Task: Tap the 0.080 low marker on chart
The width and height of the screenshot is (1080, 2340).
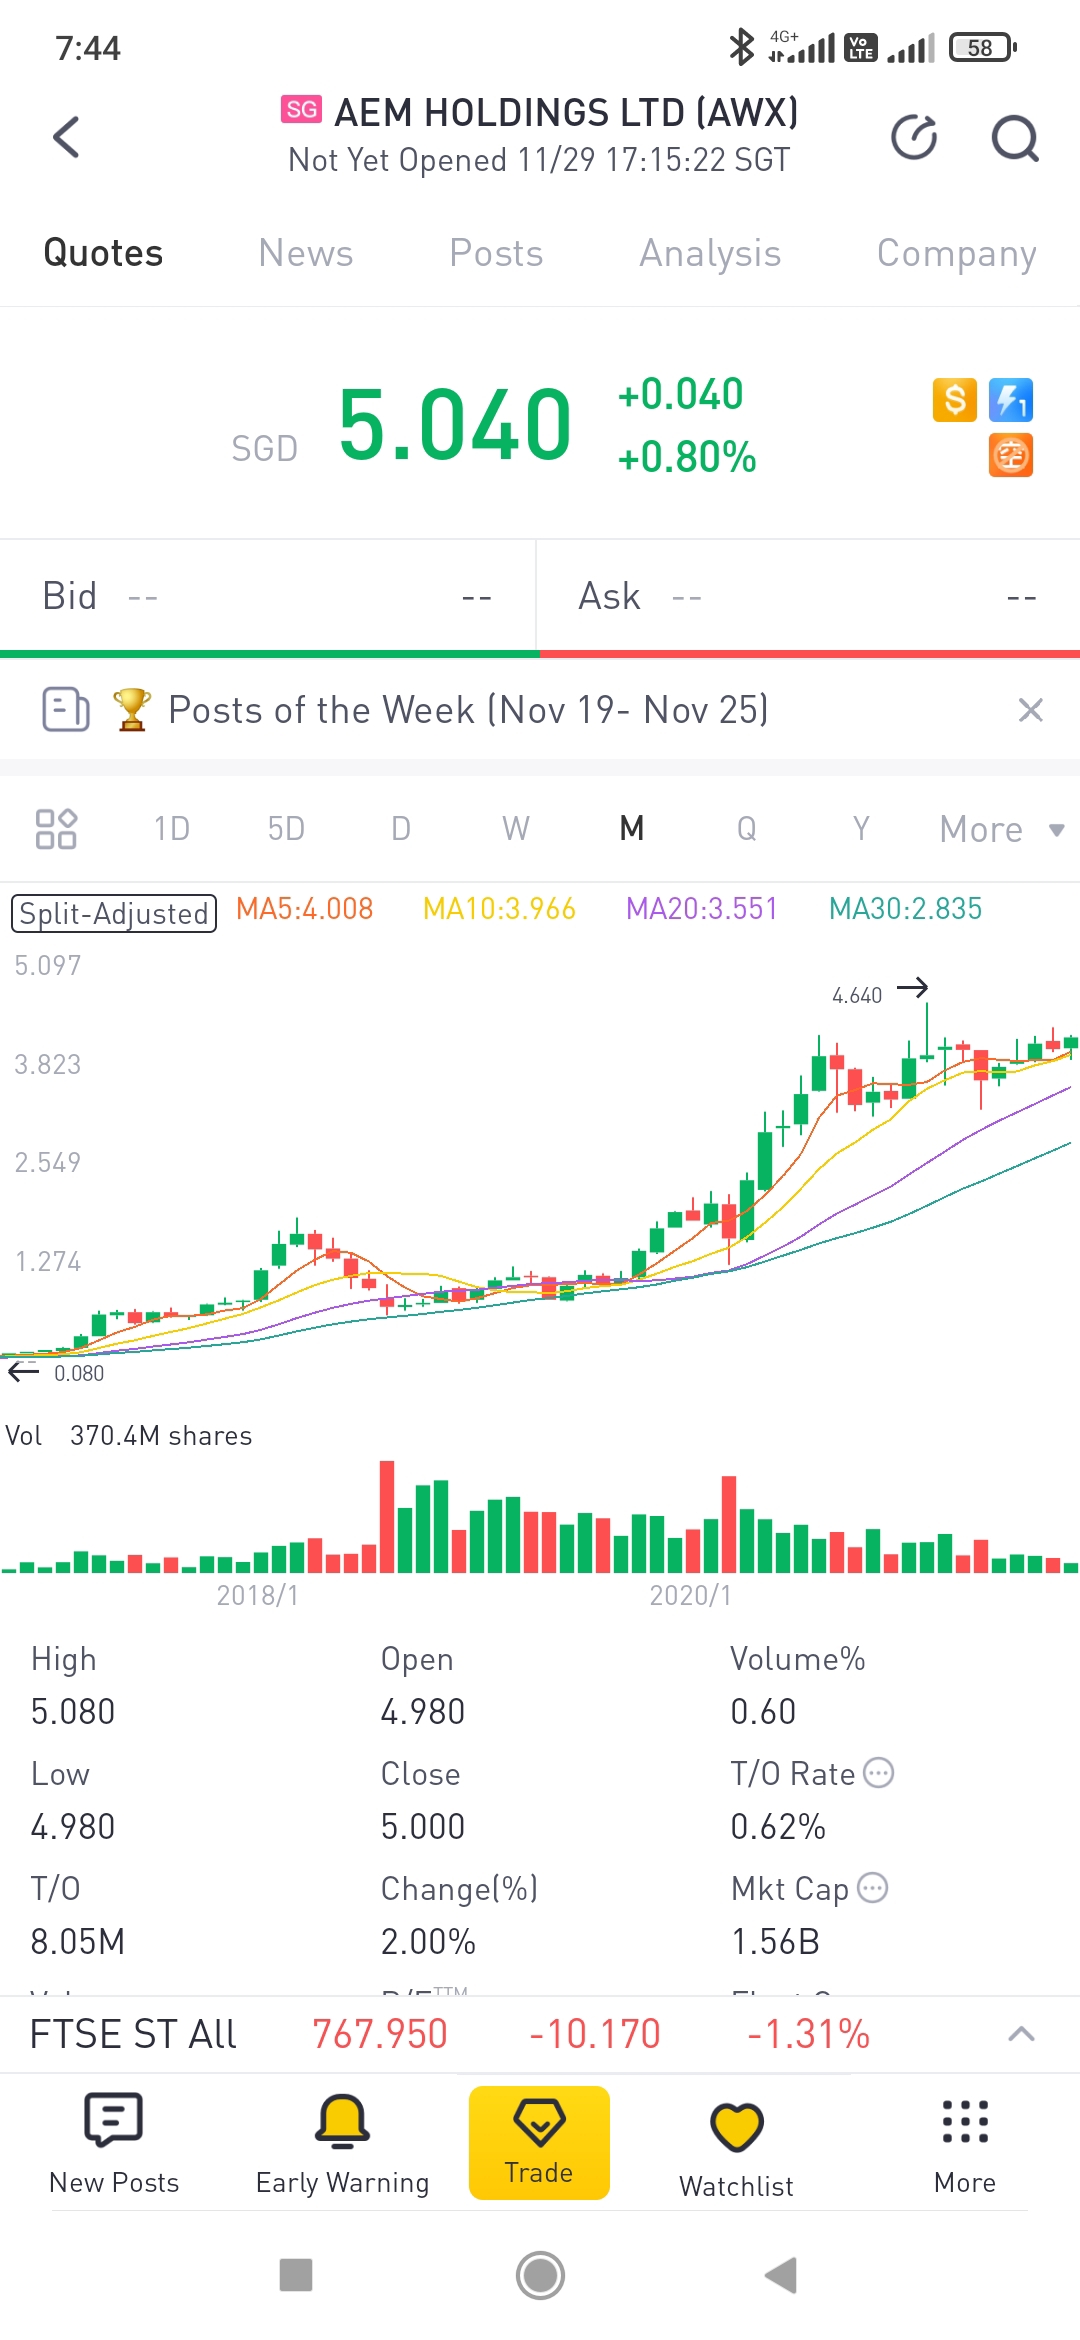Action: (x=79, y=1373)
